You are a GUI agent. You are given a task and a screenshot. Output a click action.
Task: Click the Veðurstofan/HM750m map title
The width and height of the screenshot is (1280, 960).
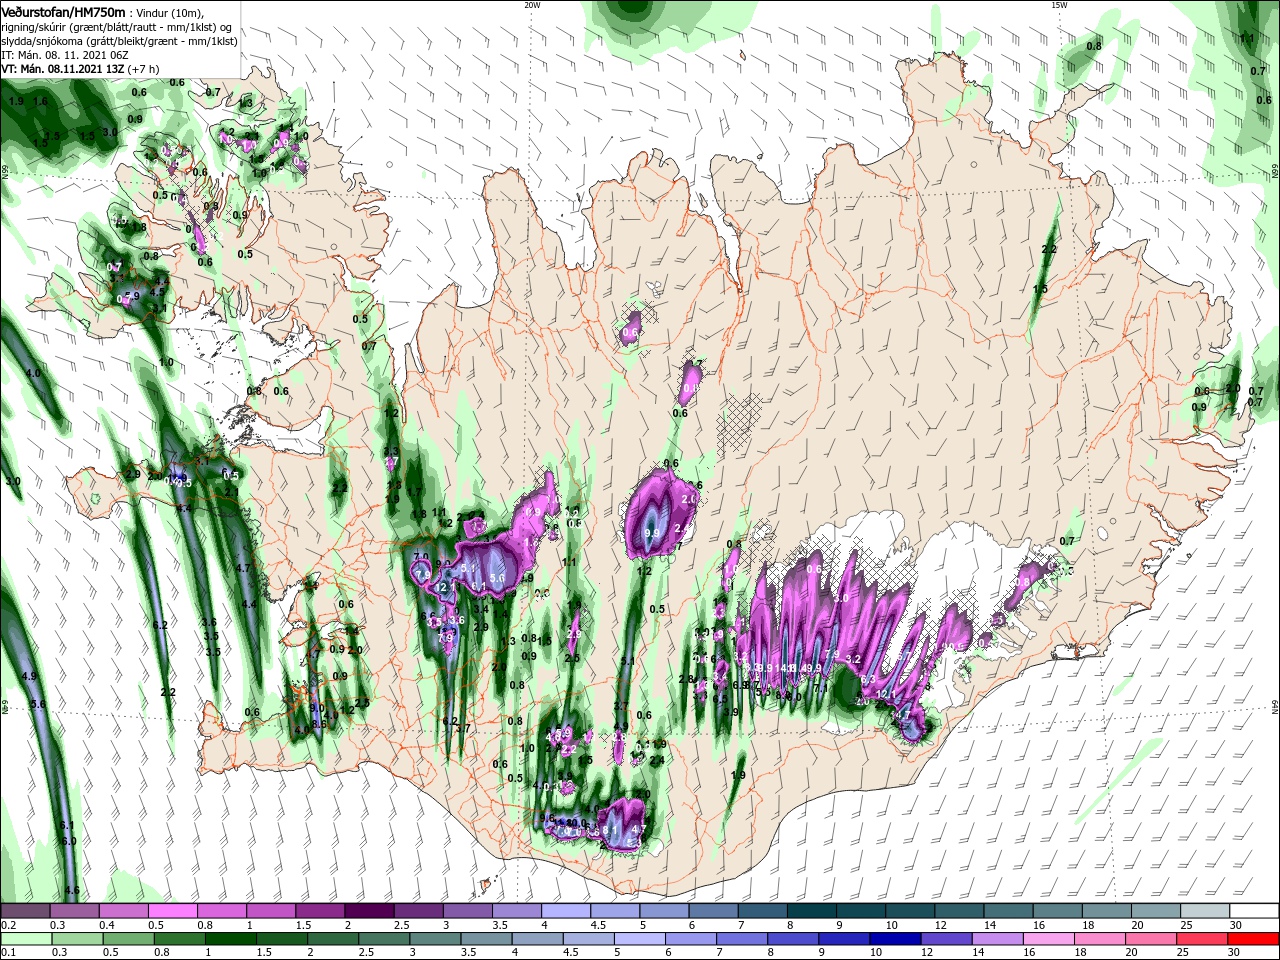(63, 11)
